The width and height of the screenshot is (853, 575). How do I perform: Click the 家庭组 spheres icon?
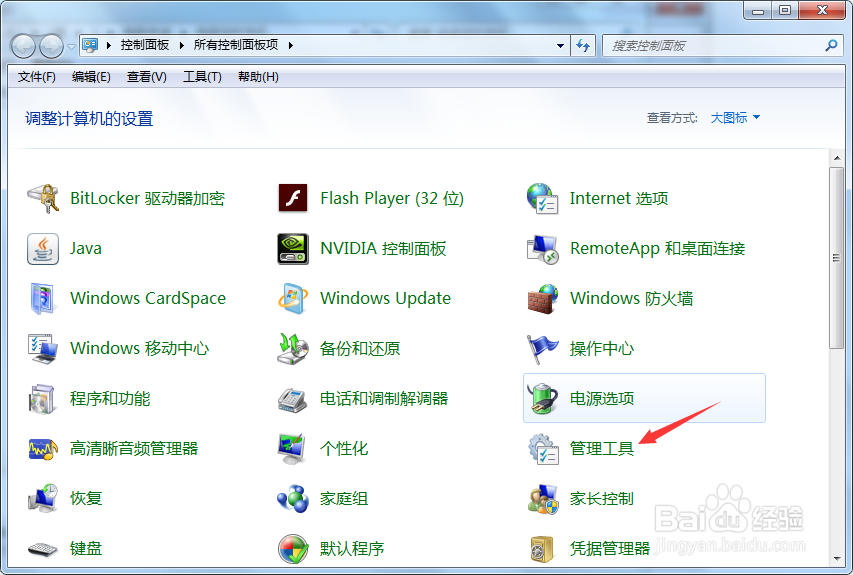click(x=293, y=499)
